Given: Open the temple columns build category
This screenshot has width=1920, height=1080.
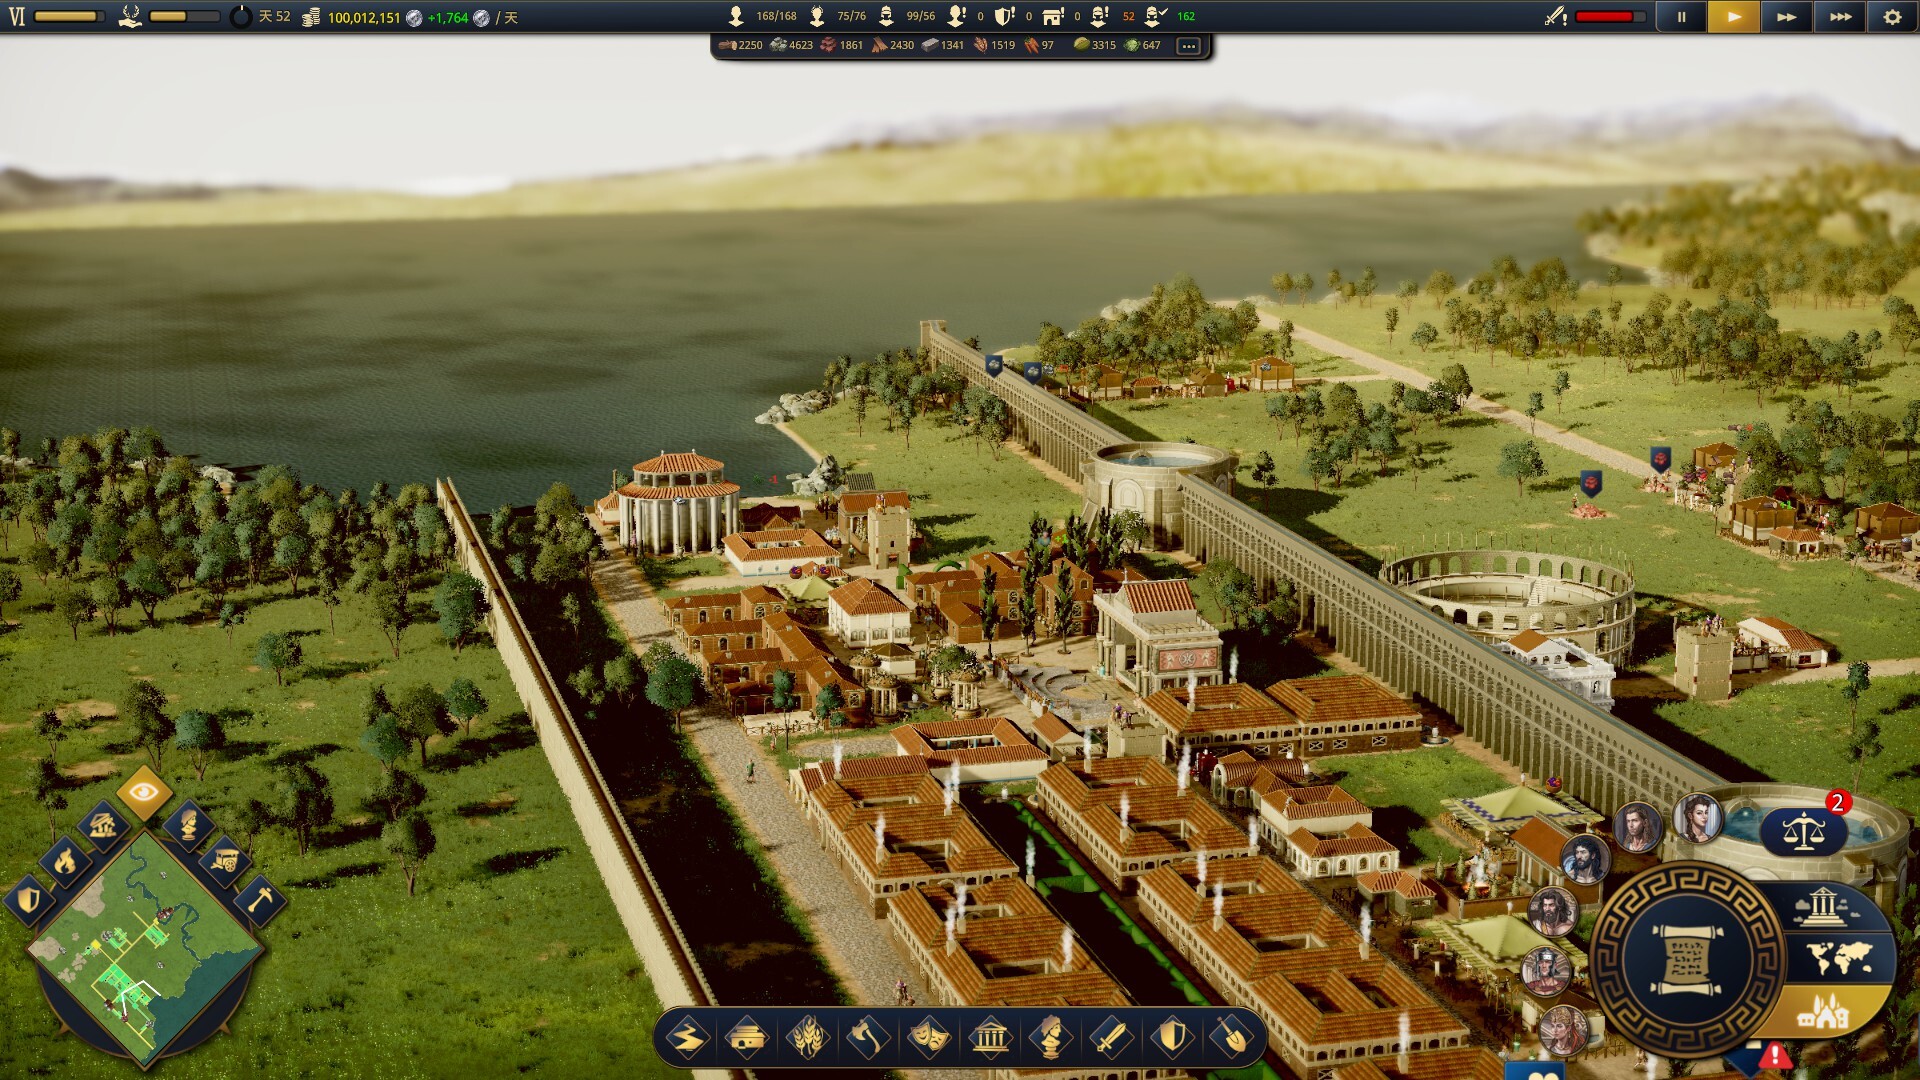Looking at the screenshot, I should (990, 1038).
